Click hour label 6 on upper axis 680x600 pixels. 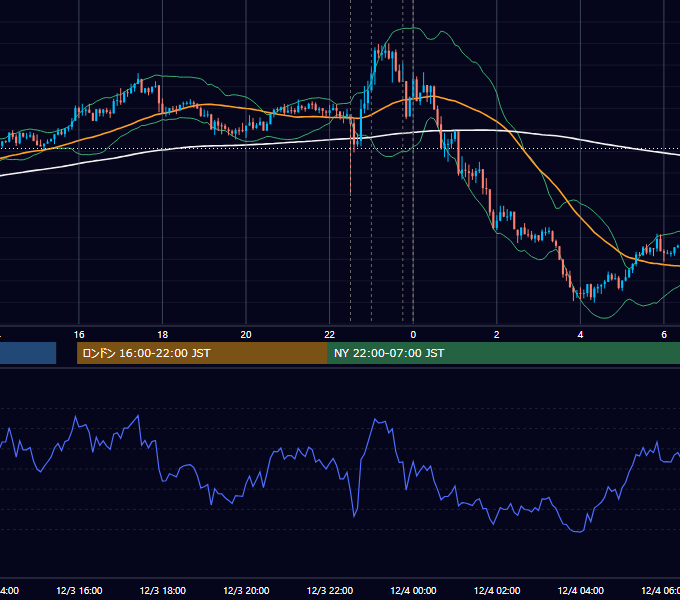664,335
